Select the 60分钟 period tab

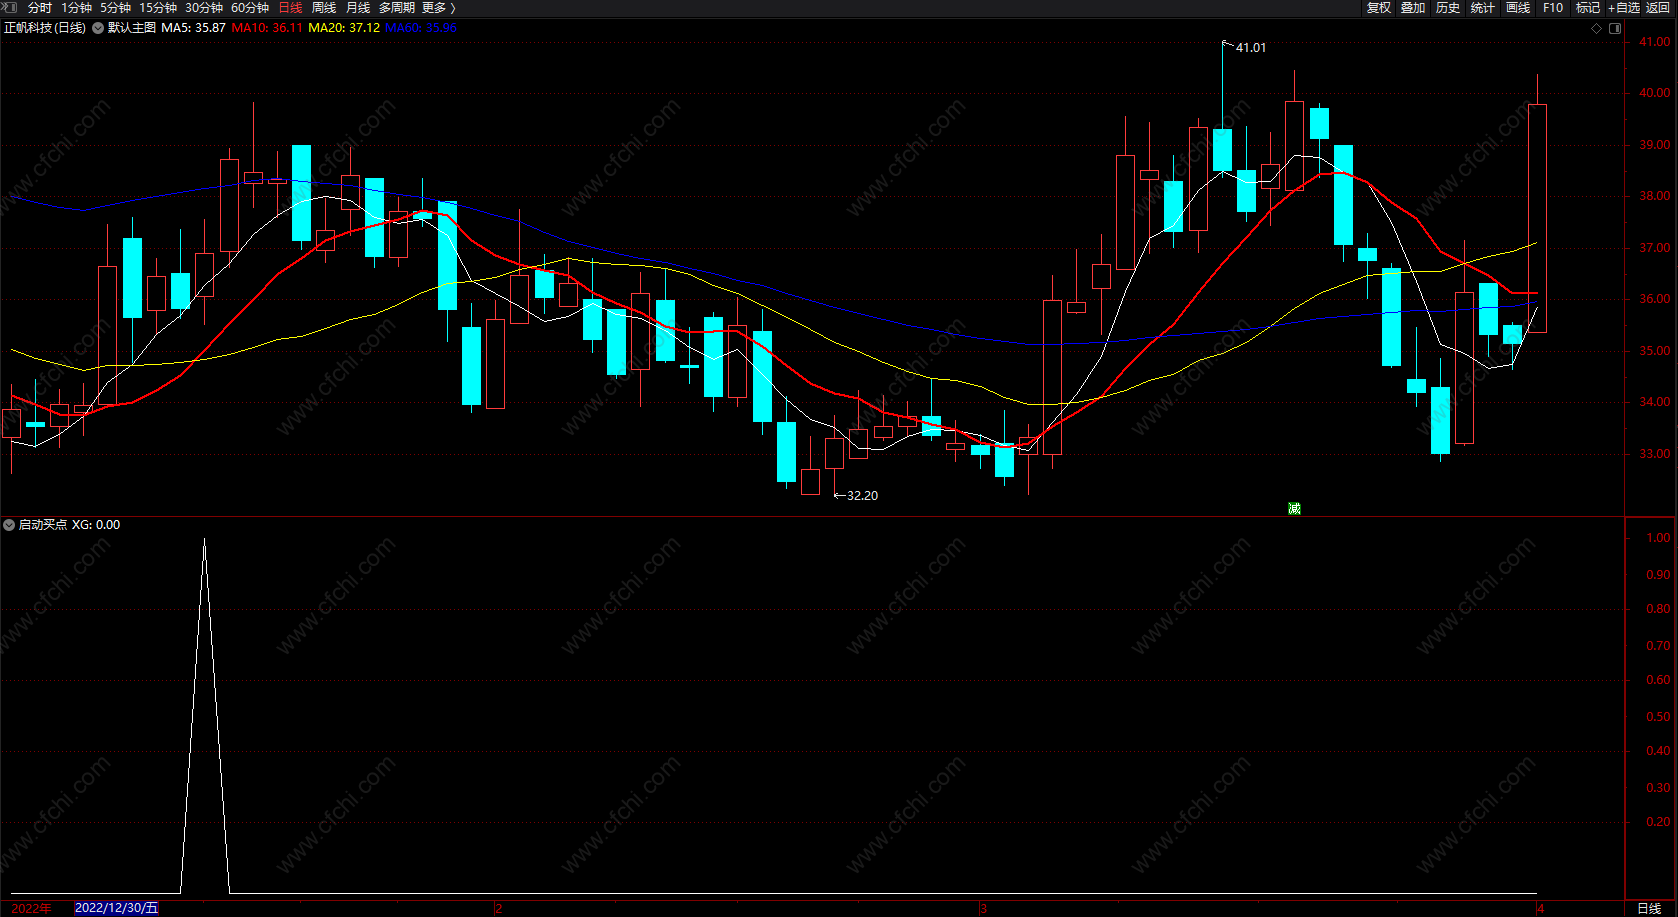(250, 8)
